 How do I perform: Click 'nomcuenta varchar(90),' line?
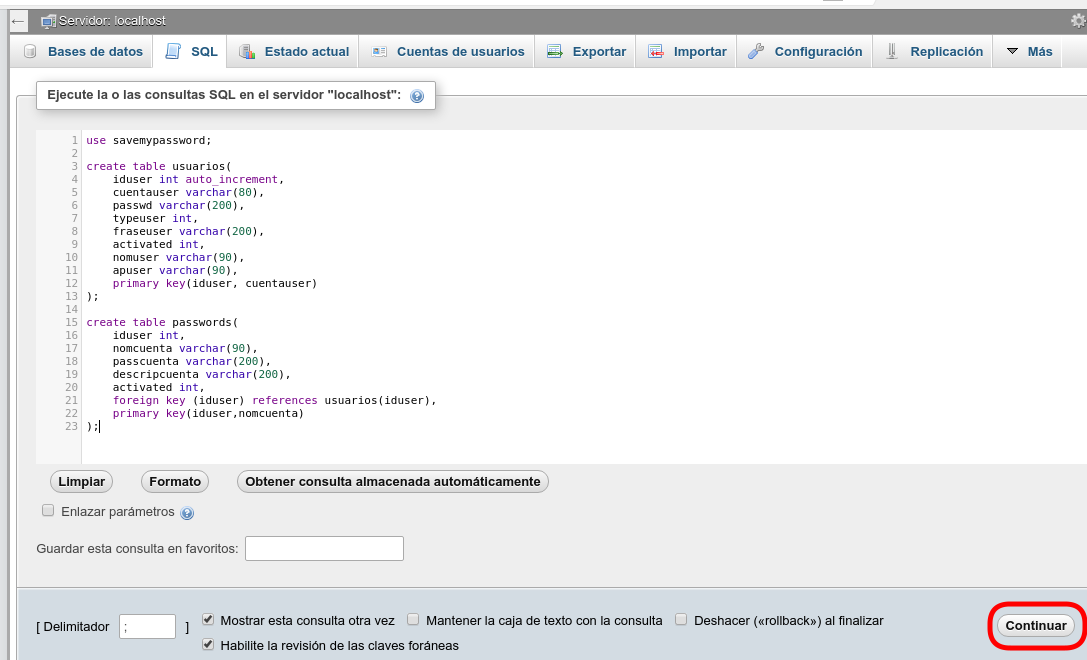[185, 349]
